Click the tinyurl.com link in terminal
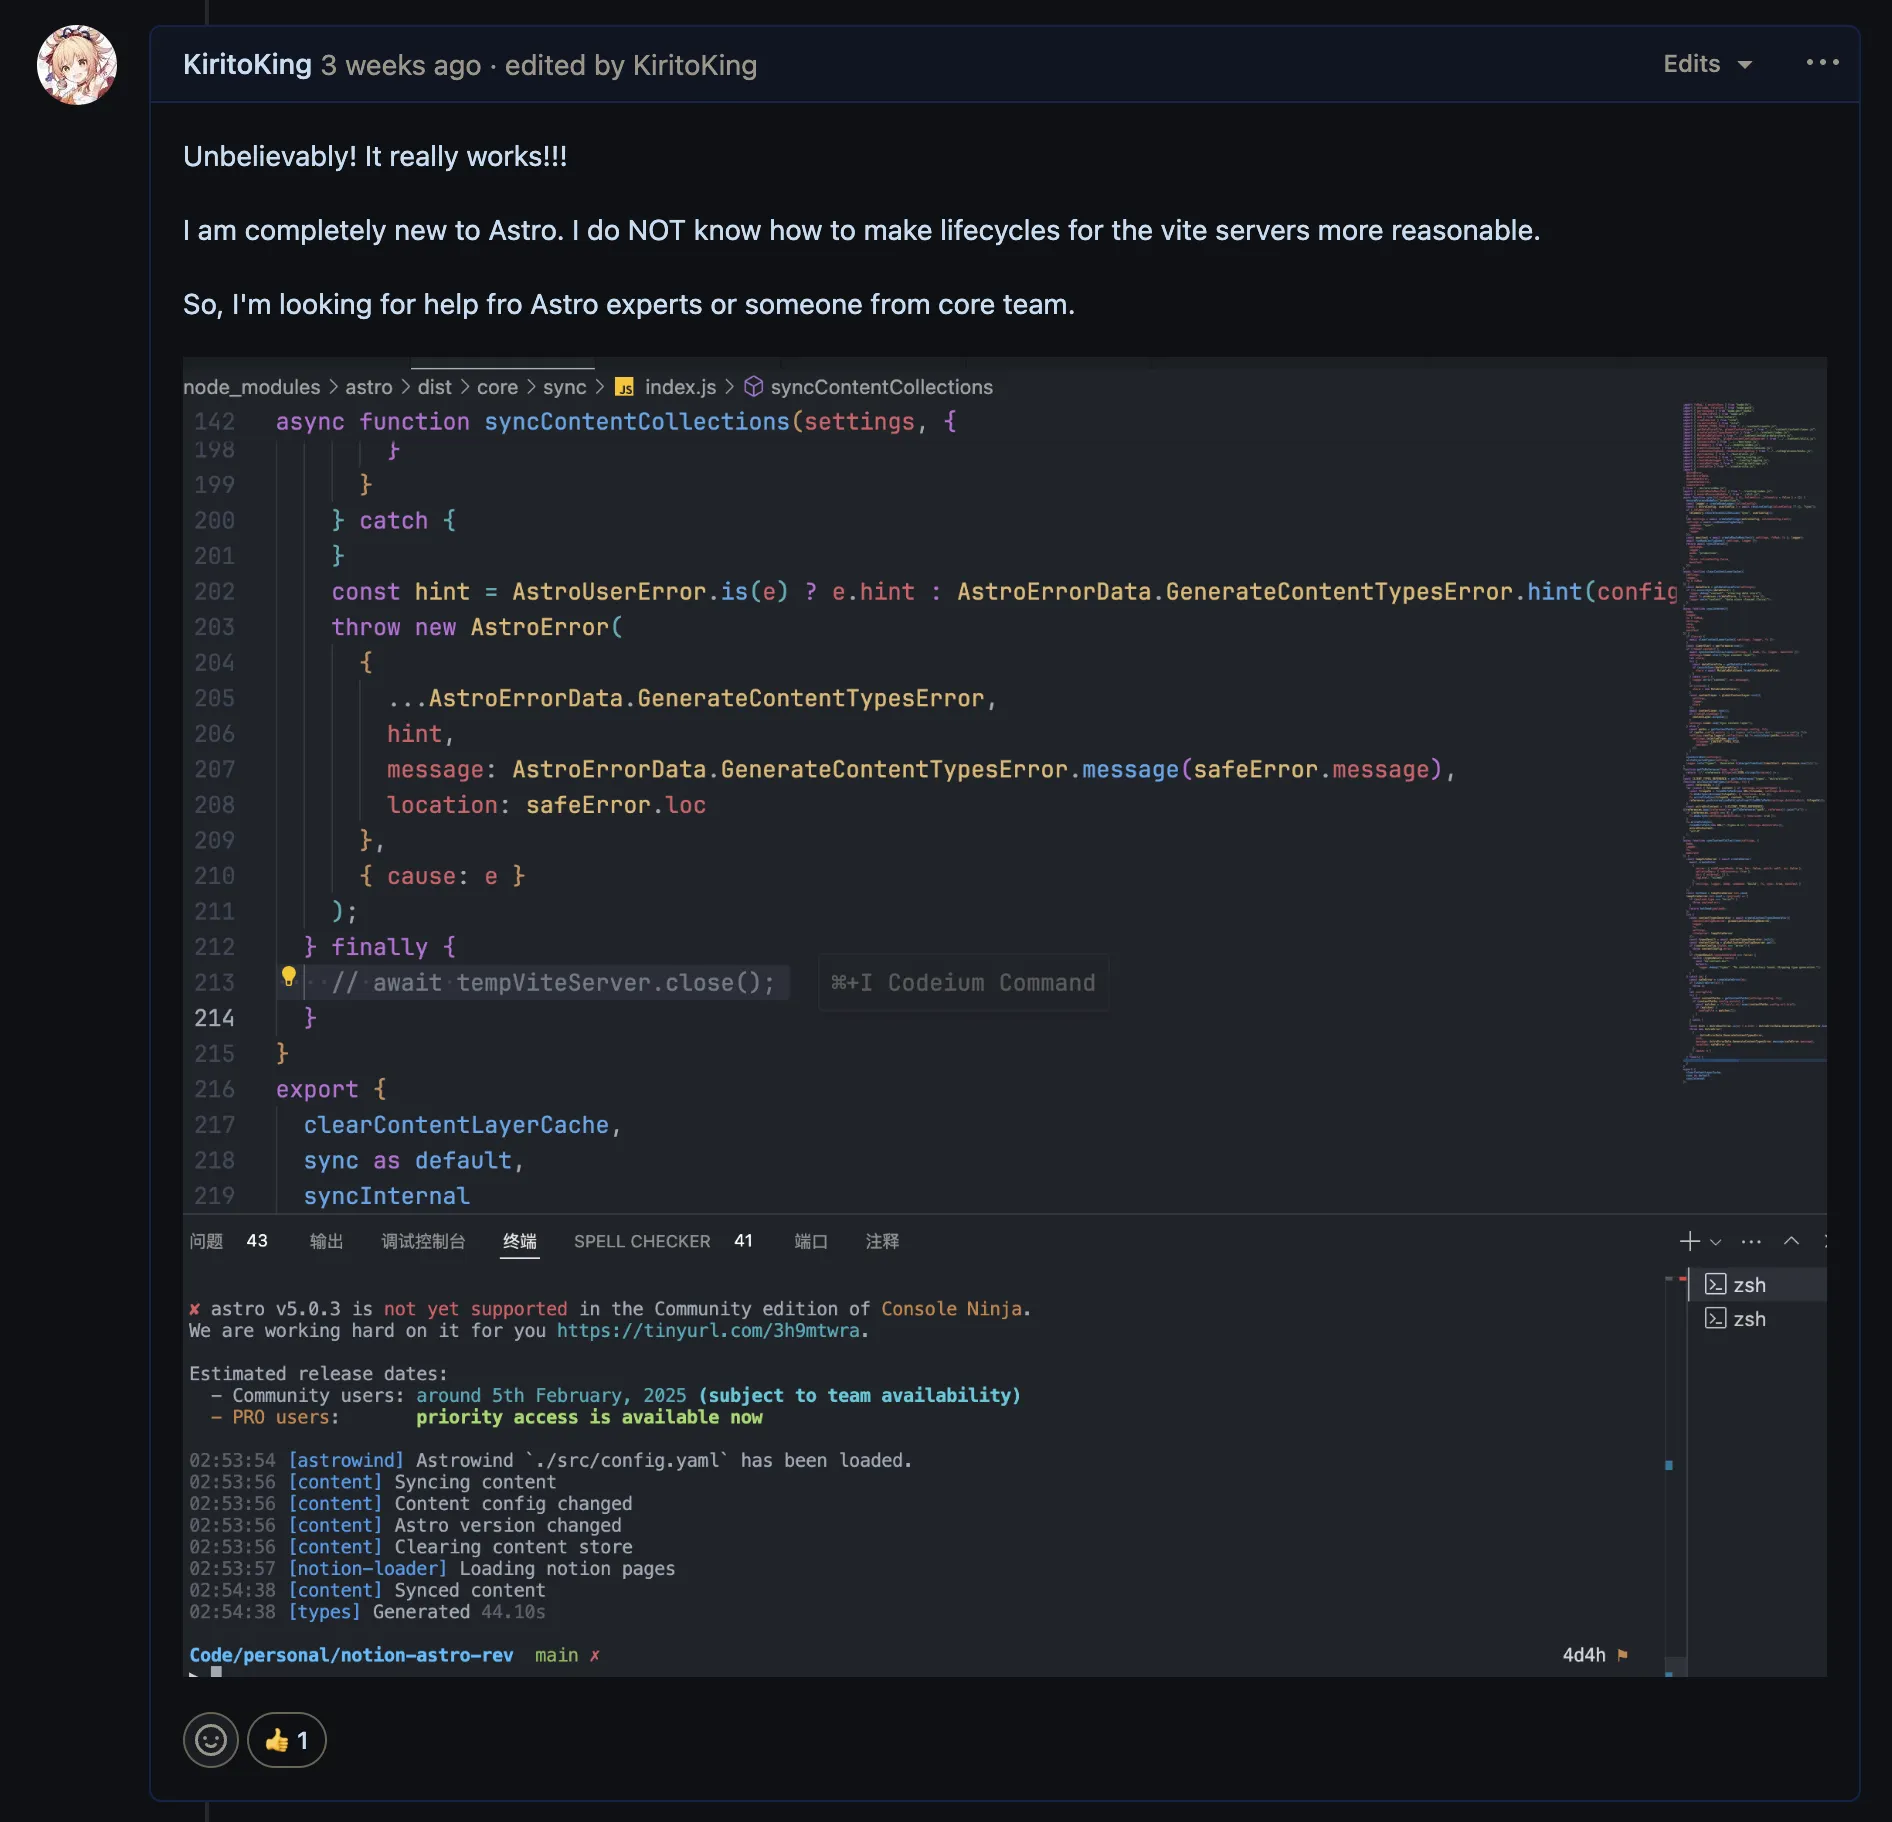1892x1822 pixels. pyautogui.click(x=708, y=1331)
